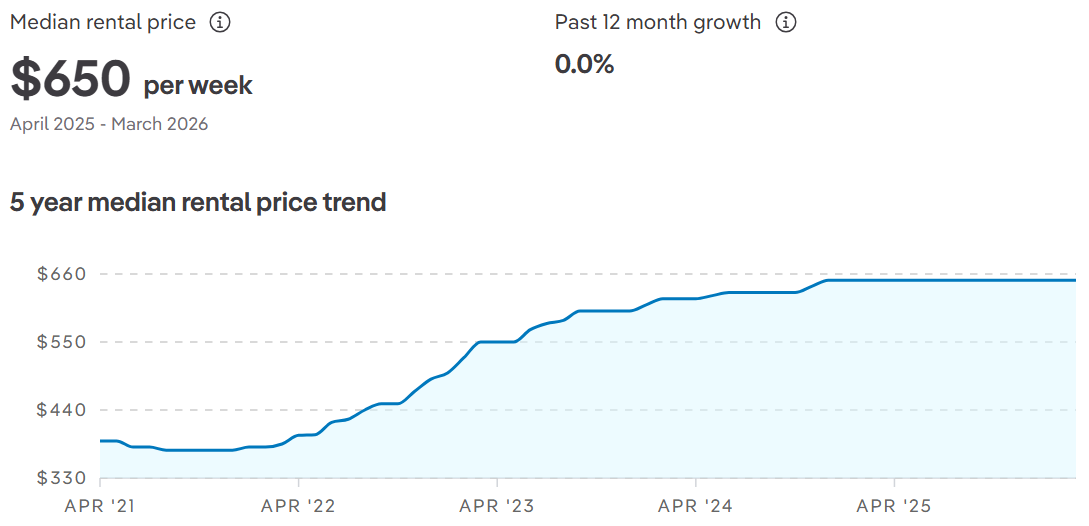Click the trend line's right end
This screenshot has width=1089, height=526.
click(x=1074, y=280)
